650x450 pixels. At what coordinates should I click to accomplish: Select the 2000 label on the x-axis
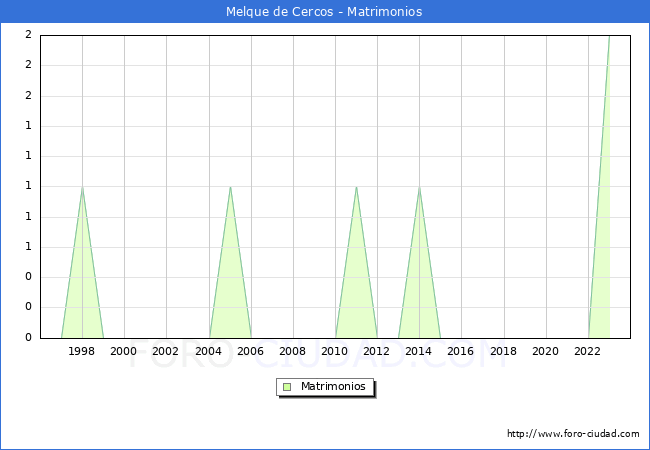[x=124, y=351]
